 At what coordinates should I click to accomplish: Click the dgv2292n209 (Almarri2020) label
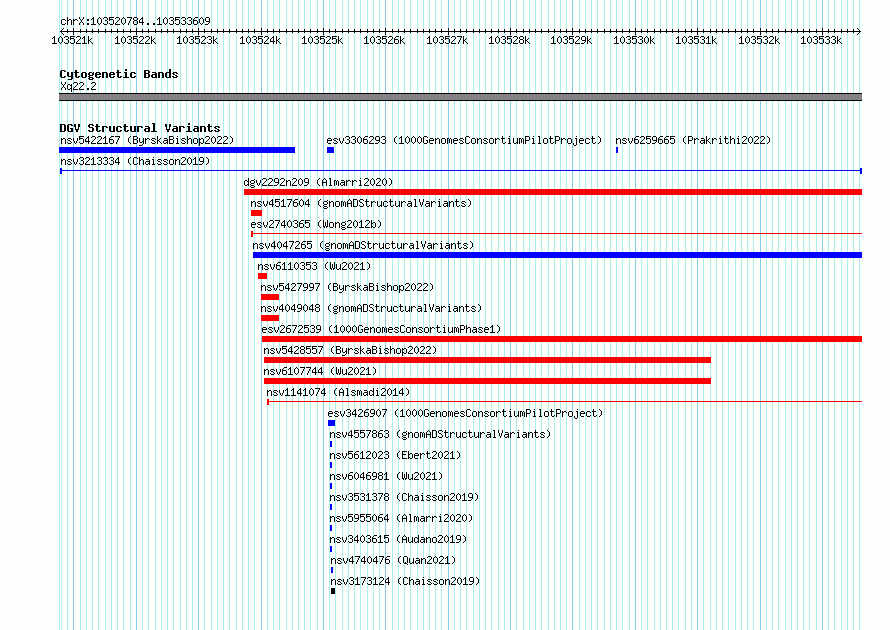pos(318,182)
